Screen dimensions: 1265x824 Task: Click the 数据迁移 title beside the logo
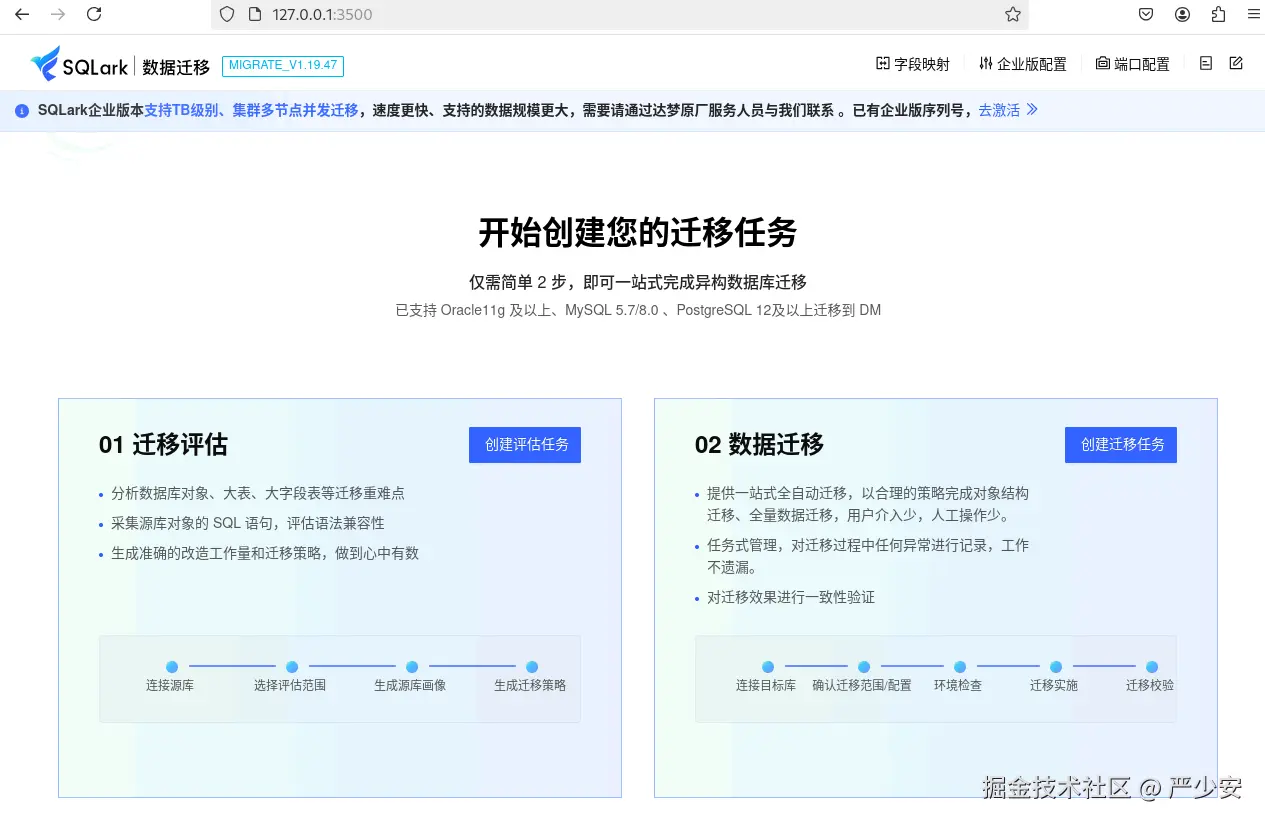(x=176, y=67)
